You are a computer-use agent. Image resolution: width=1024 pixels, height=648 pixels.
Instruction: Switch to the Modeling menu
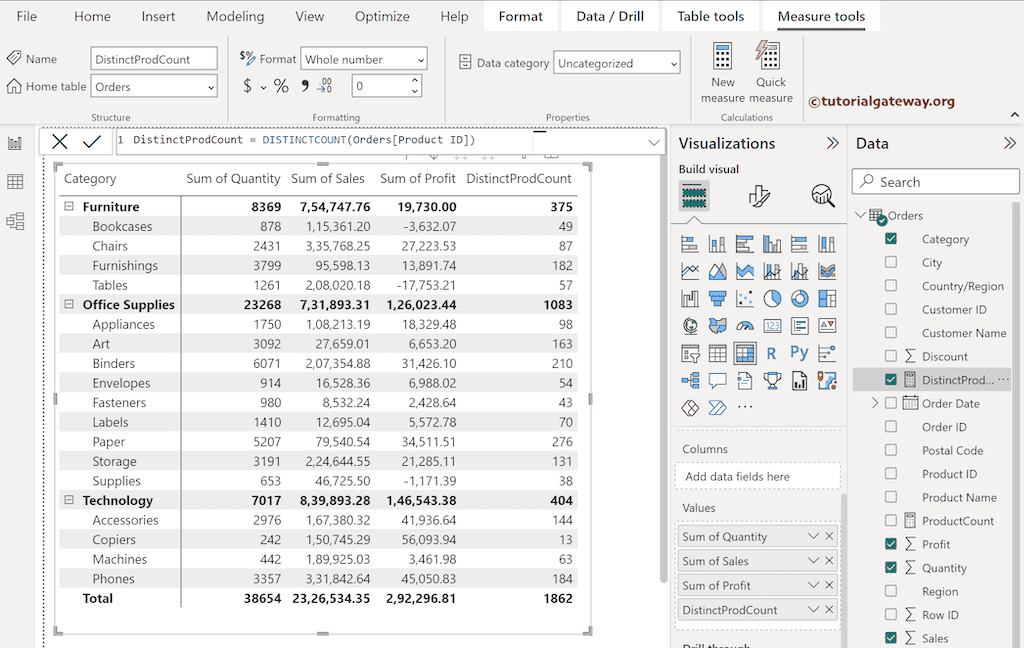(235, 16)
